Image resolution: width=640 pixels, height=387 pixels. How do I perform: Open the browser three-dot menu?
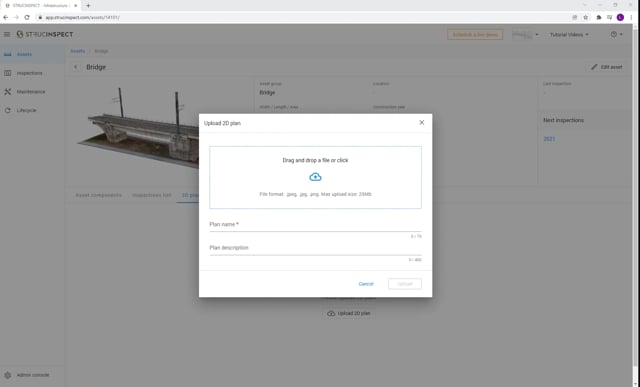pos(631,17)
